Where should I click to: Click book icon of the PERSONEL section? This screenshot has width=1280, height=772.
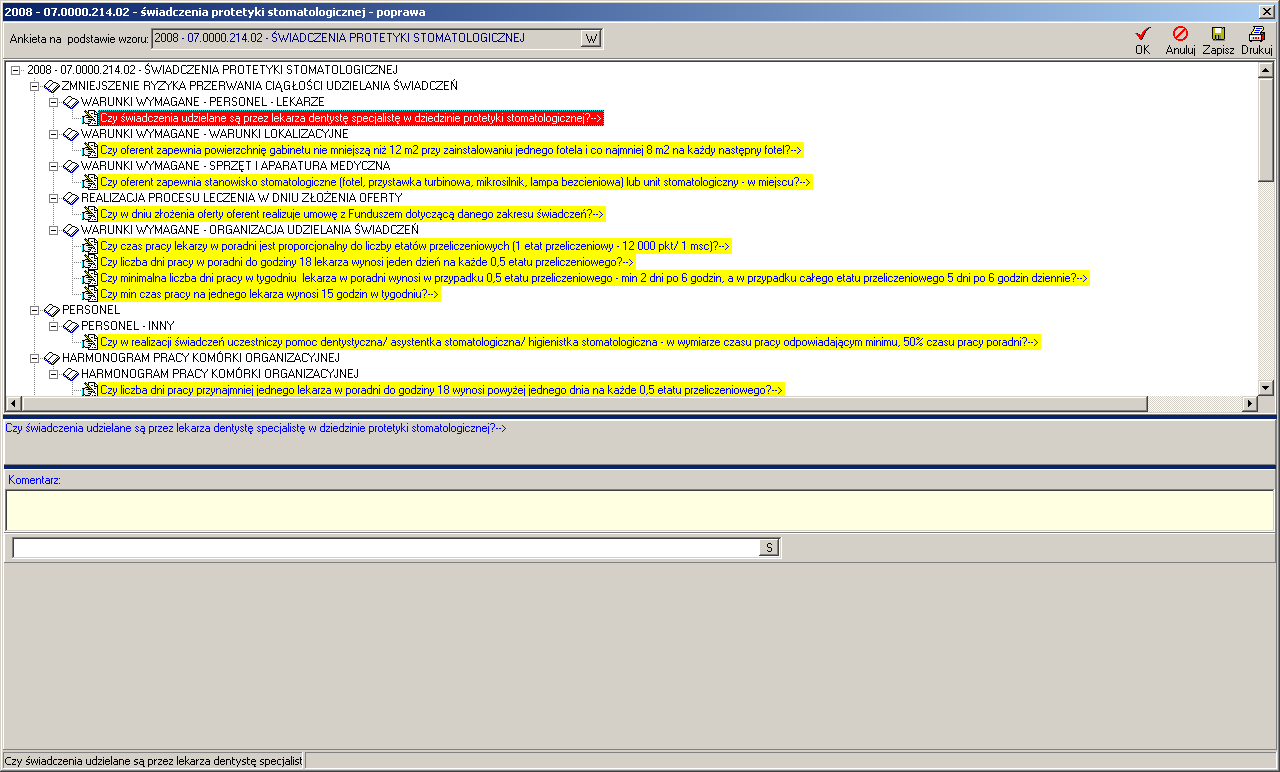[x=51, y=310]
